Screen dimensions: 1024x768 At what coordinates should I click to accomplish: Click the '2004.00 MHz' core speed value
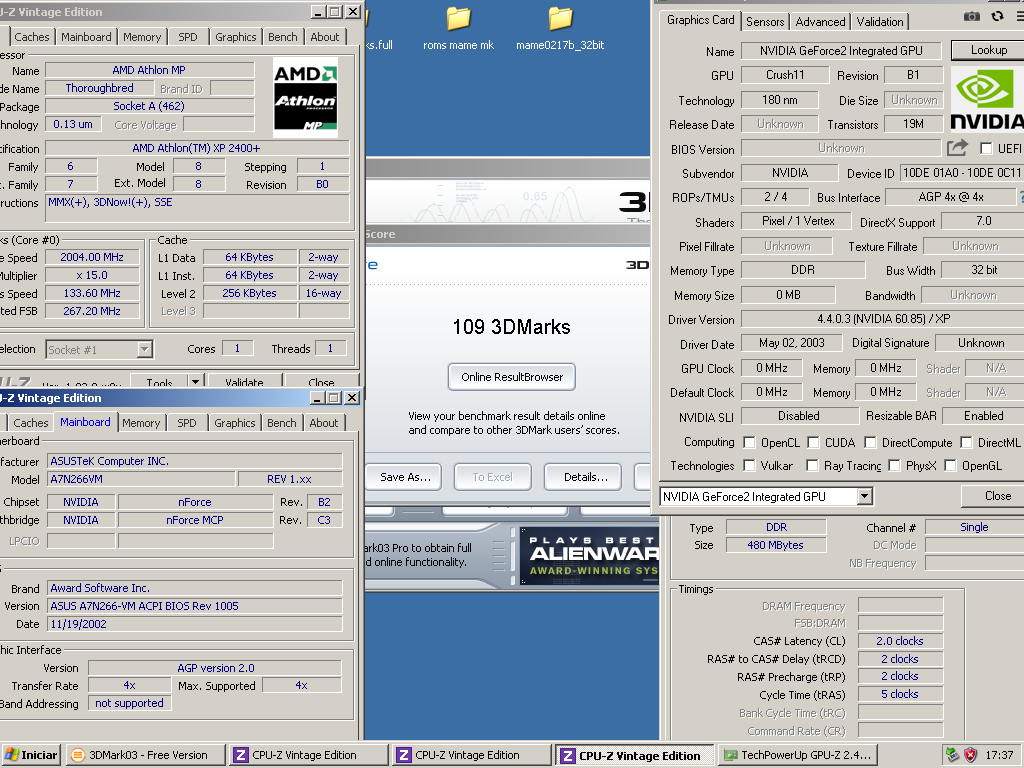[92, 257]
